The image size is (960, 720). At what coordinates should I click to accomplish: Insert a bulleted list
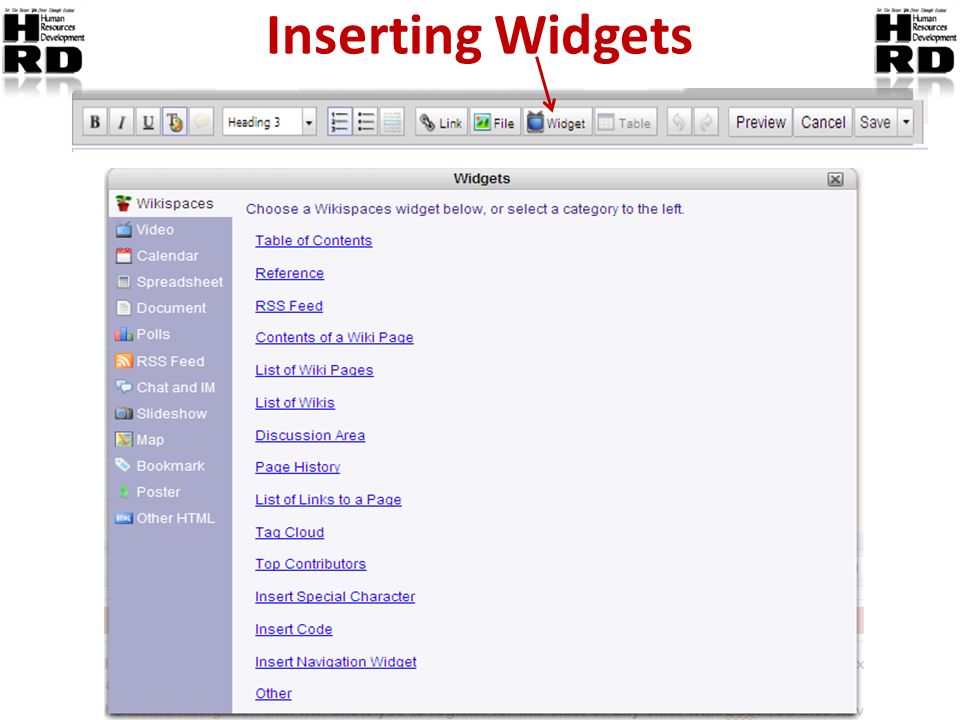click(x=366, y=122)
